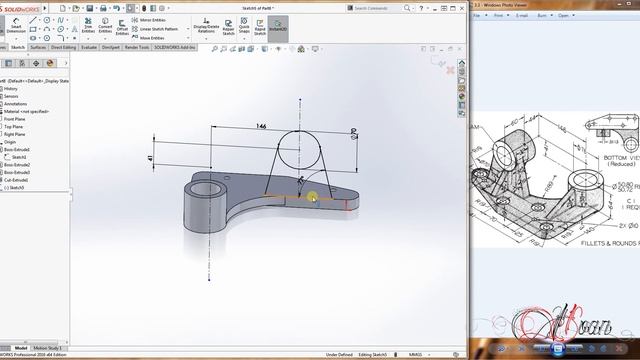Click the Select cursor tool icon
The width and height of the screenshot is (640, 360).
[130, 8]
